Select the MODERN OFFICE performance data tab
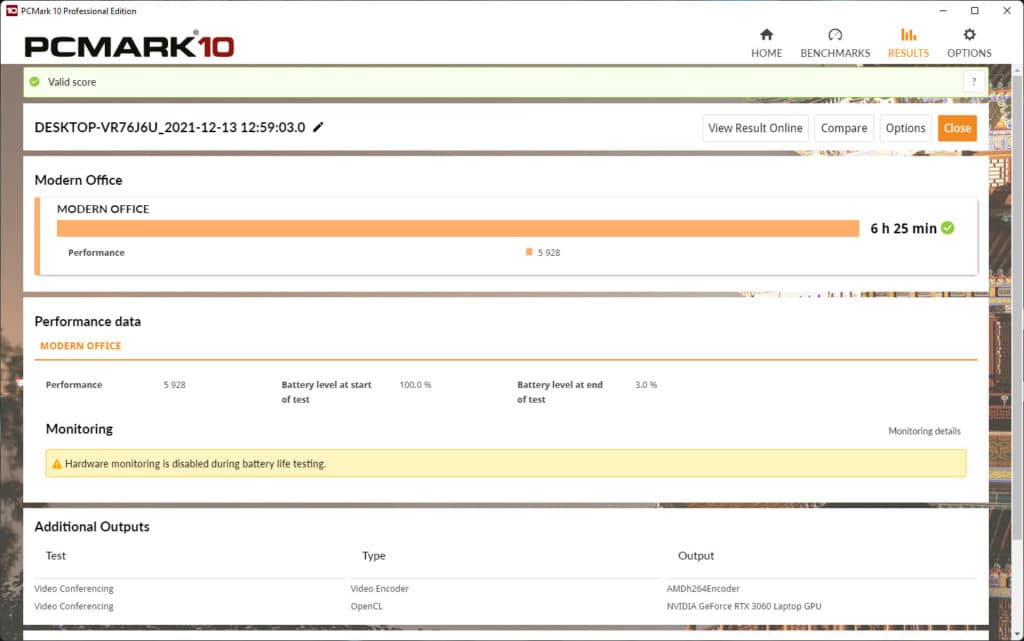This screenshot has height=641, width=1024. pos(80,346)
